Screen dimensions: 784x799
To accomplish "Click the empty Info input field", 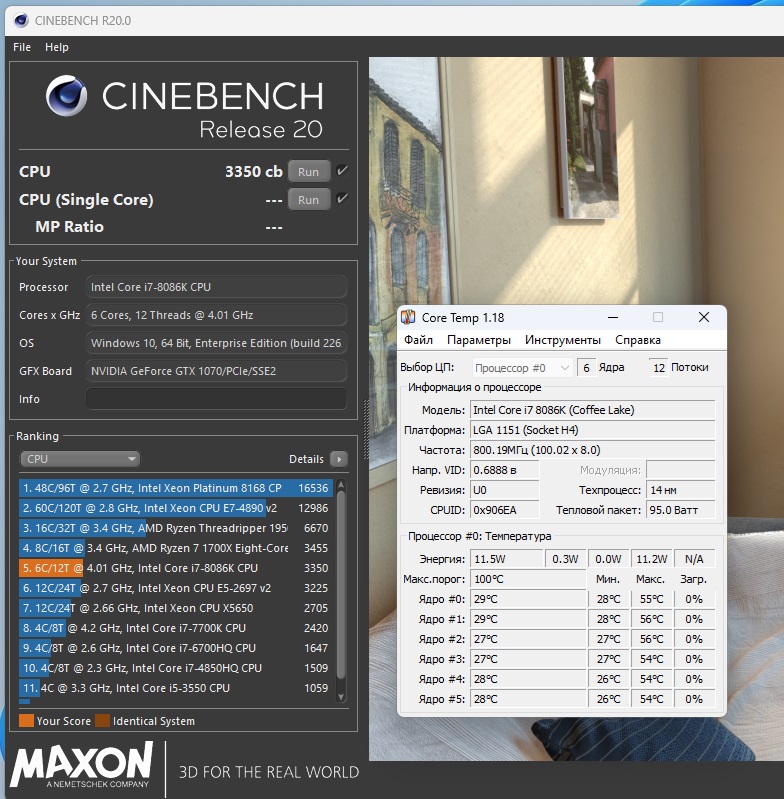I will click(217, 398).
